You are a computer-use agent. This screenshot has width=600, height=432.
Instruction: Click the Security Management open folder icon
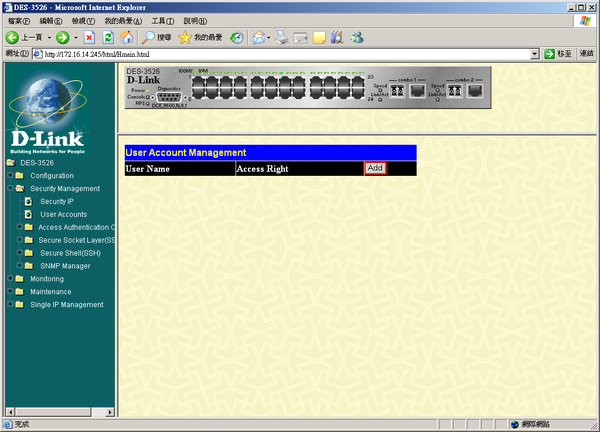coord(20,188)
